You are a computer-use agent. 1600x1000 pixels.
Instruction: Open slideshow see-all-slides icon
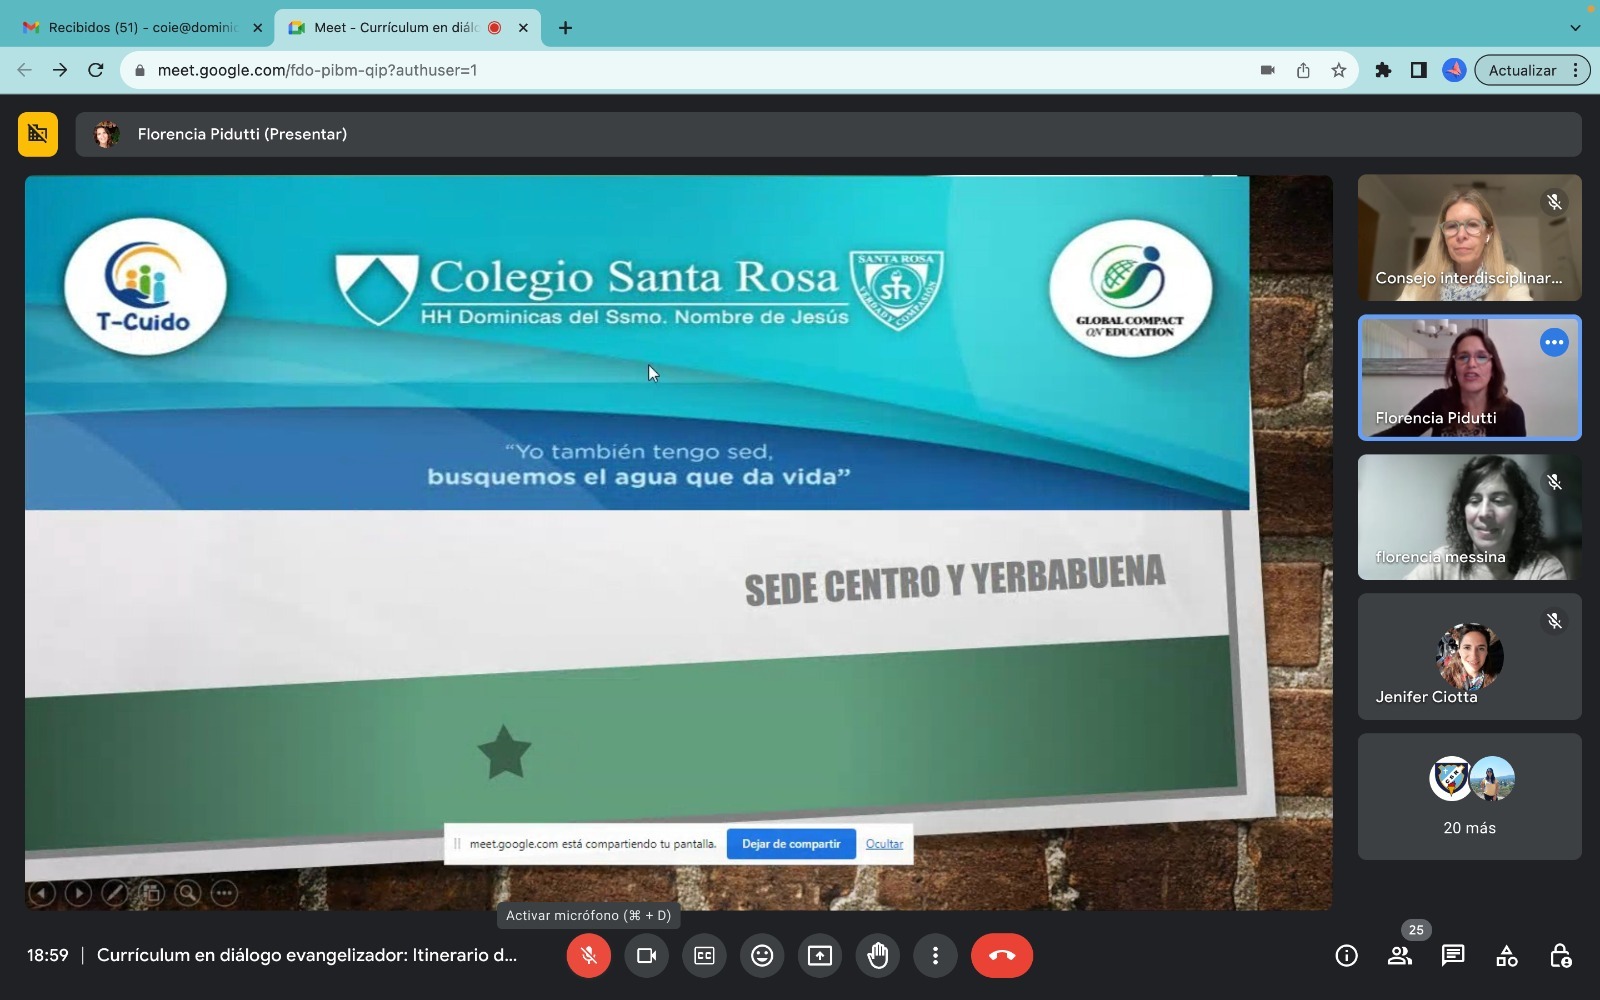tap(151, 893)
